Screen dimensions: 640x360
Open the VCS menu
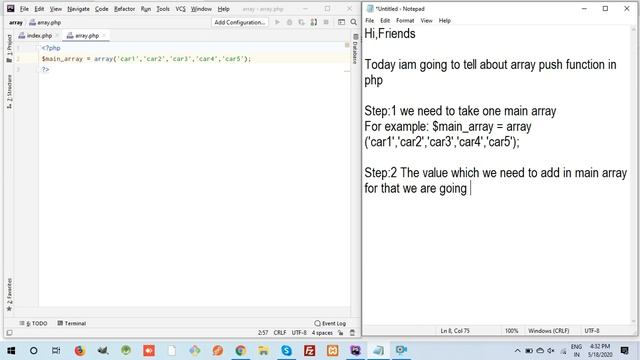click(x=180, y=9)
